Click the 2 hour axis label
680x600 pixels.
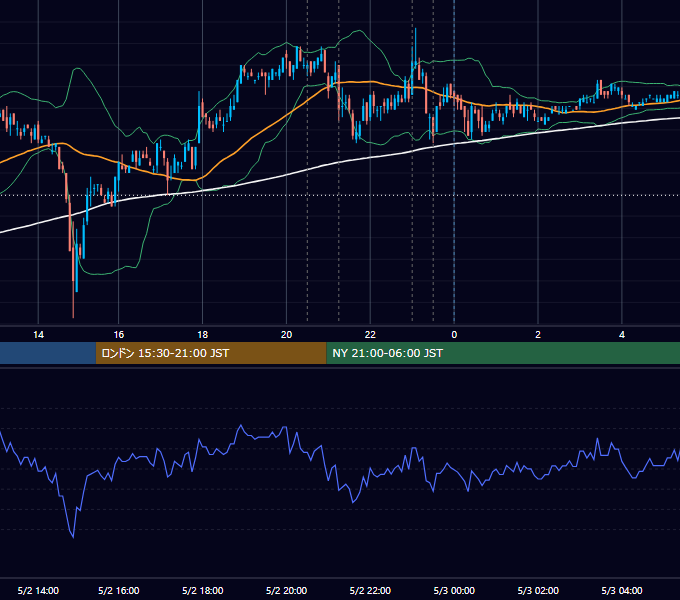pos(538,335)
